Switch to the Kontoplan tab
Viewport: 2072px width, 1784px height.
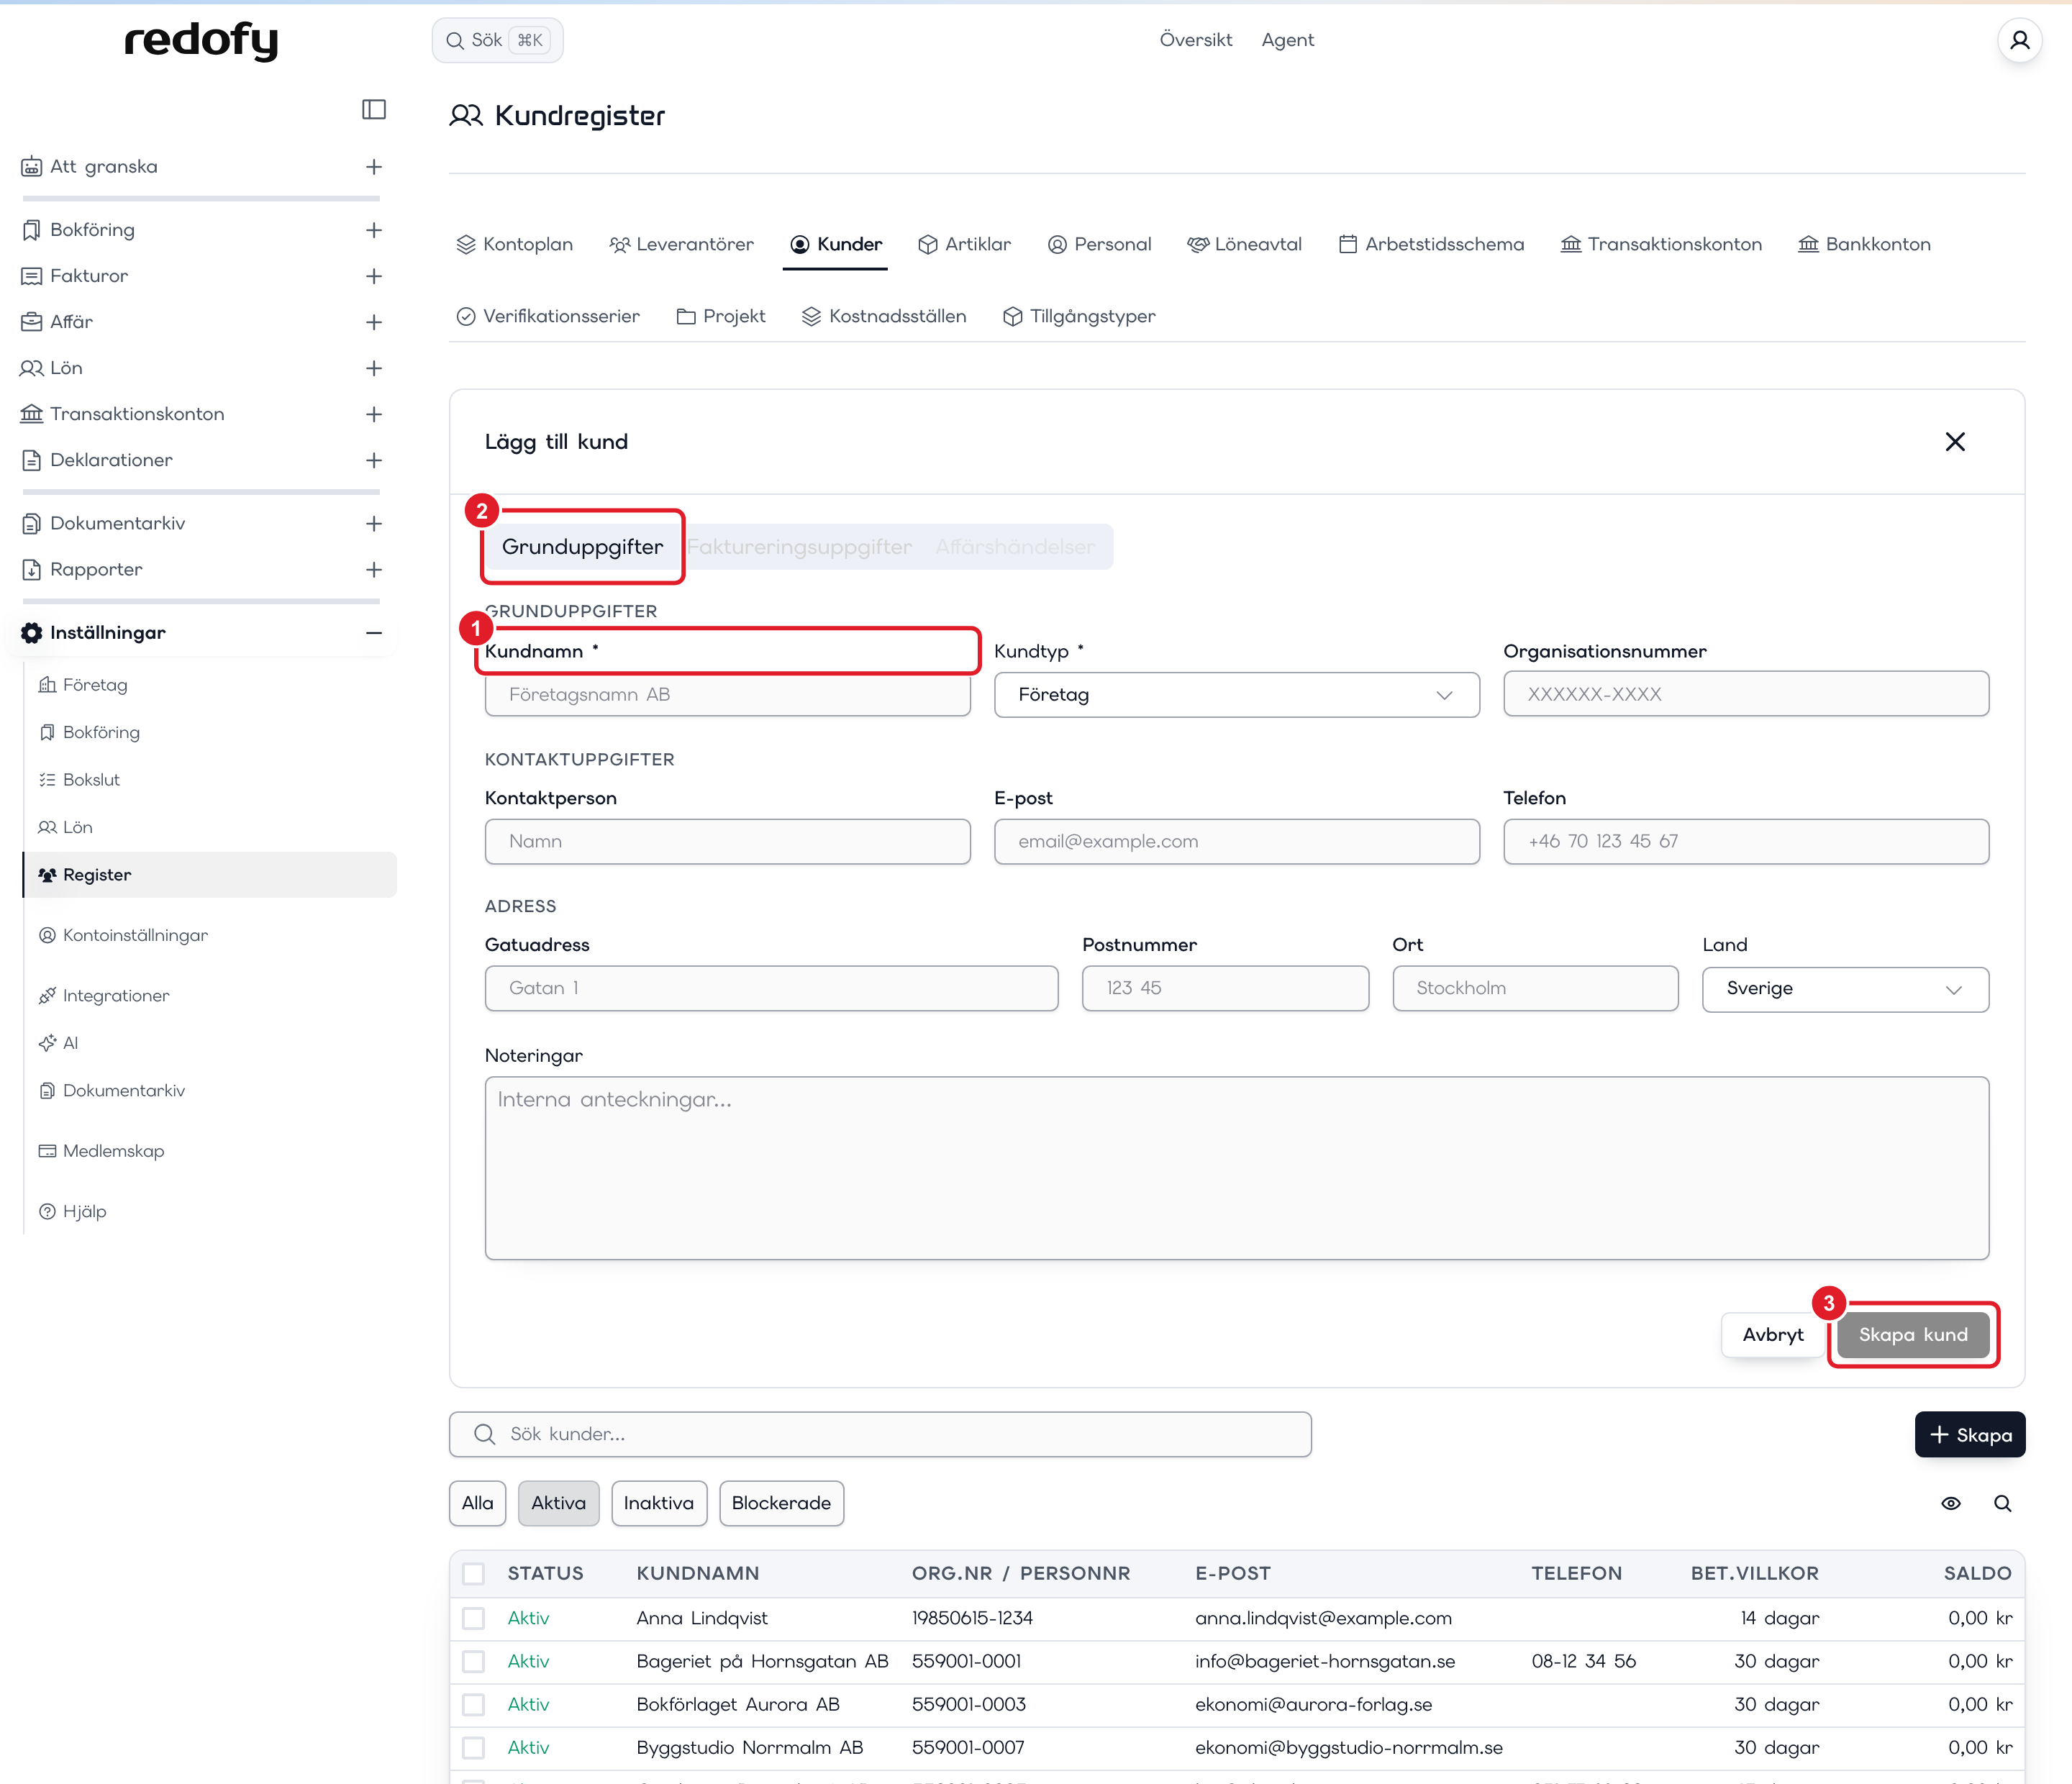coord(515,244)
